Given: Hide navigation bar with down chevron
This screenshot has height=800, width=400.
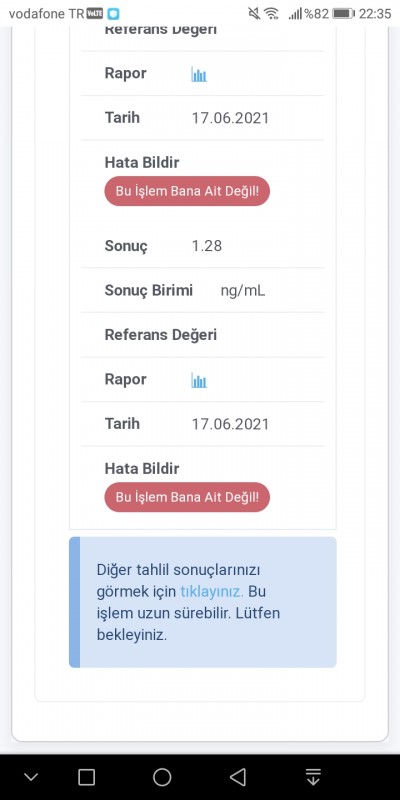Looking at the screenshot, I should 31,777.
